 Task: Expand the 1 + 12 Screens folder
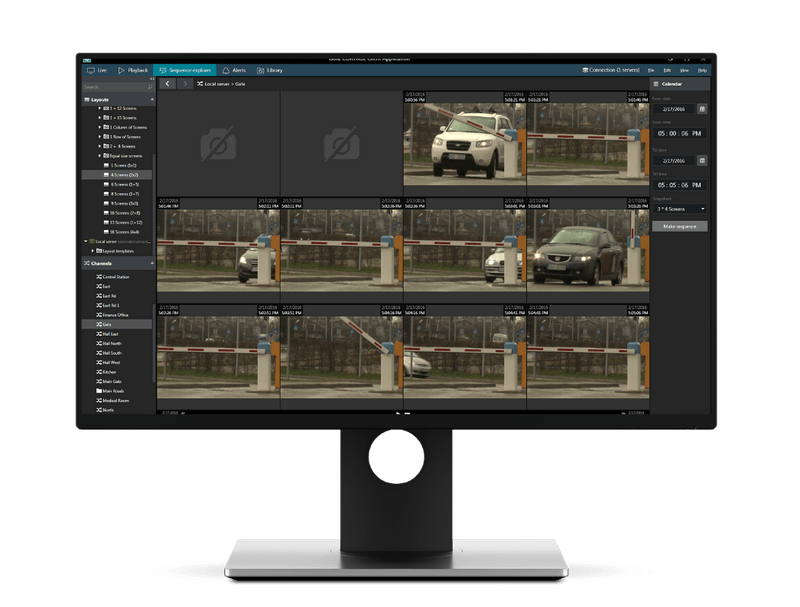tap(99, 109)
